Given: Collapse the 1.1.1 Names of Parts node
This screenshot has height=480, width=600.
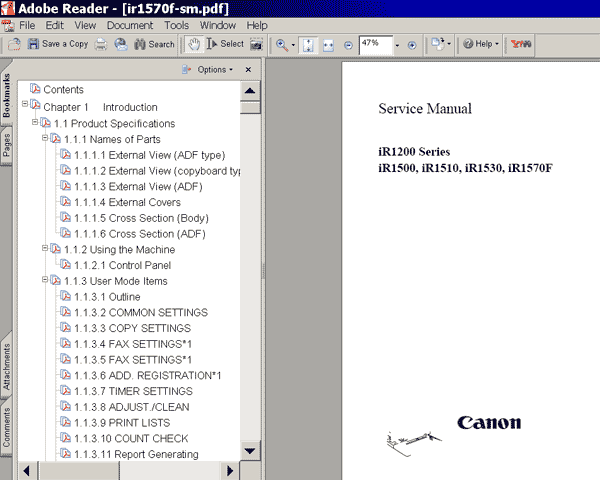Looking at the screenshot, I should pos(45,138).
